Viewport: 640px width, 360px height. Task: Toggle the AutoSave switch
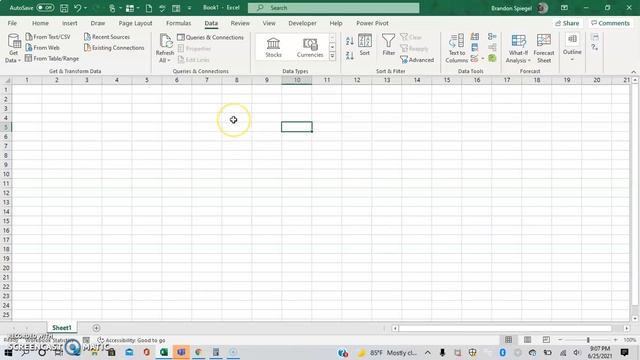tap(45, 8)
